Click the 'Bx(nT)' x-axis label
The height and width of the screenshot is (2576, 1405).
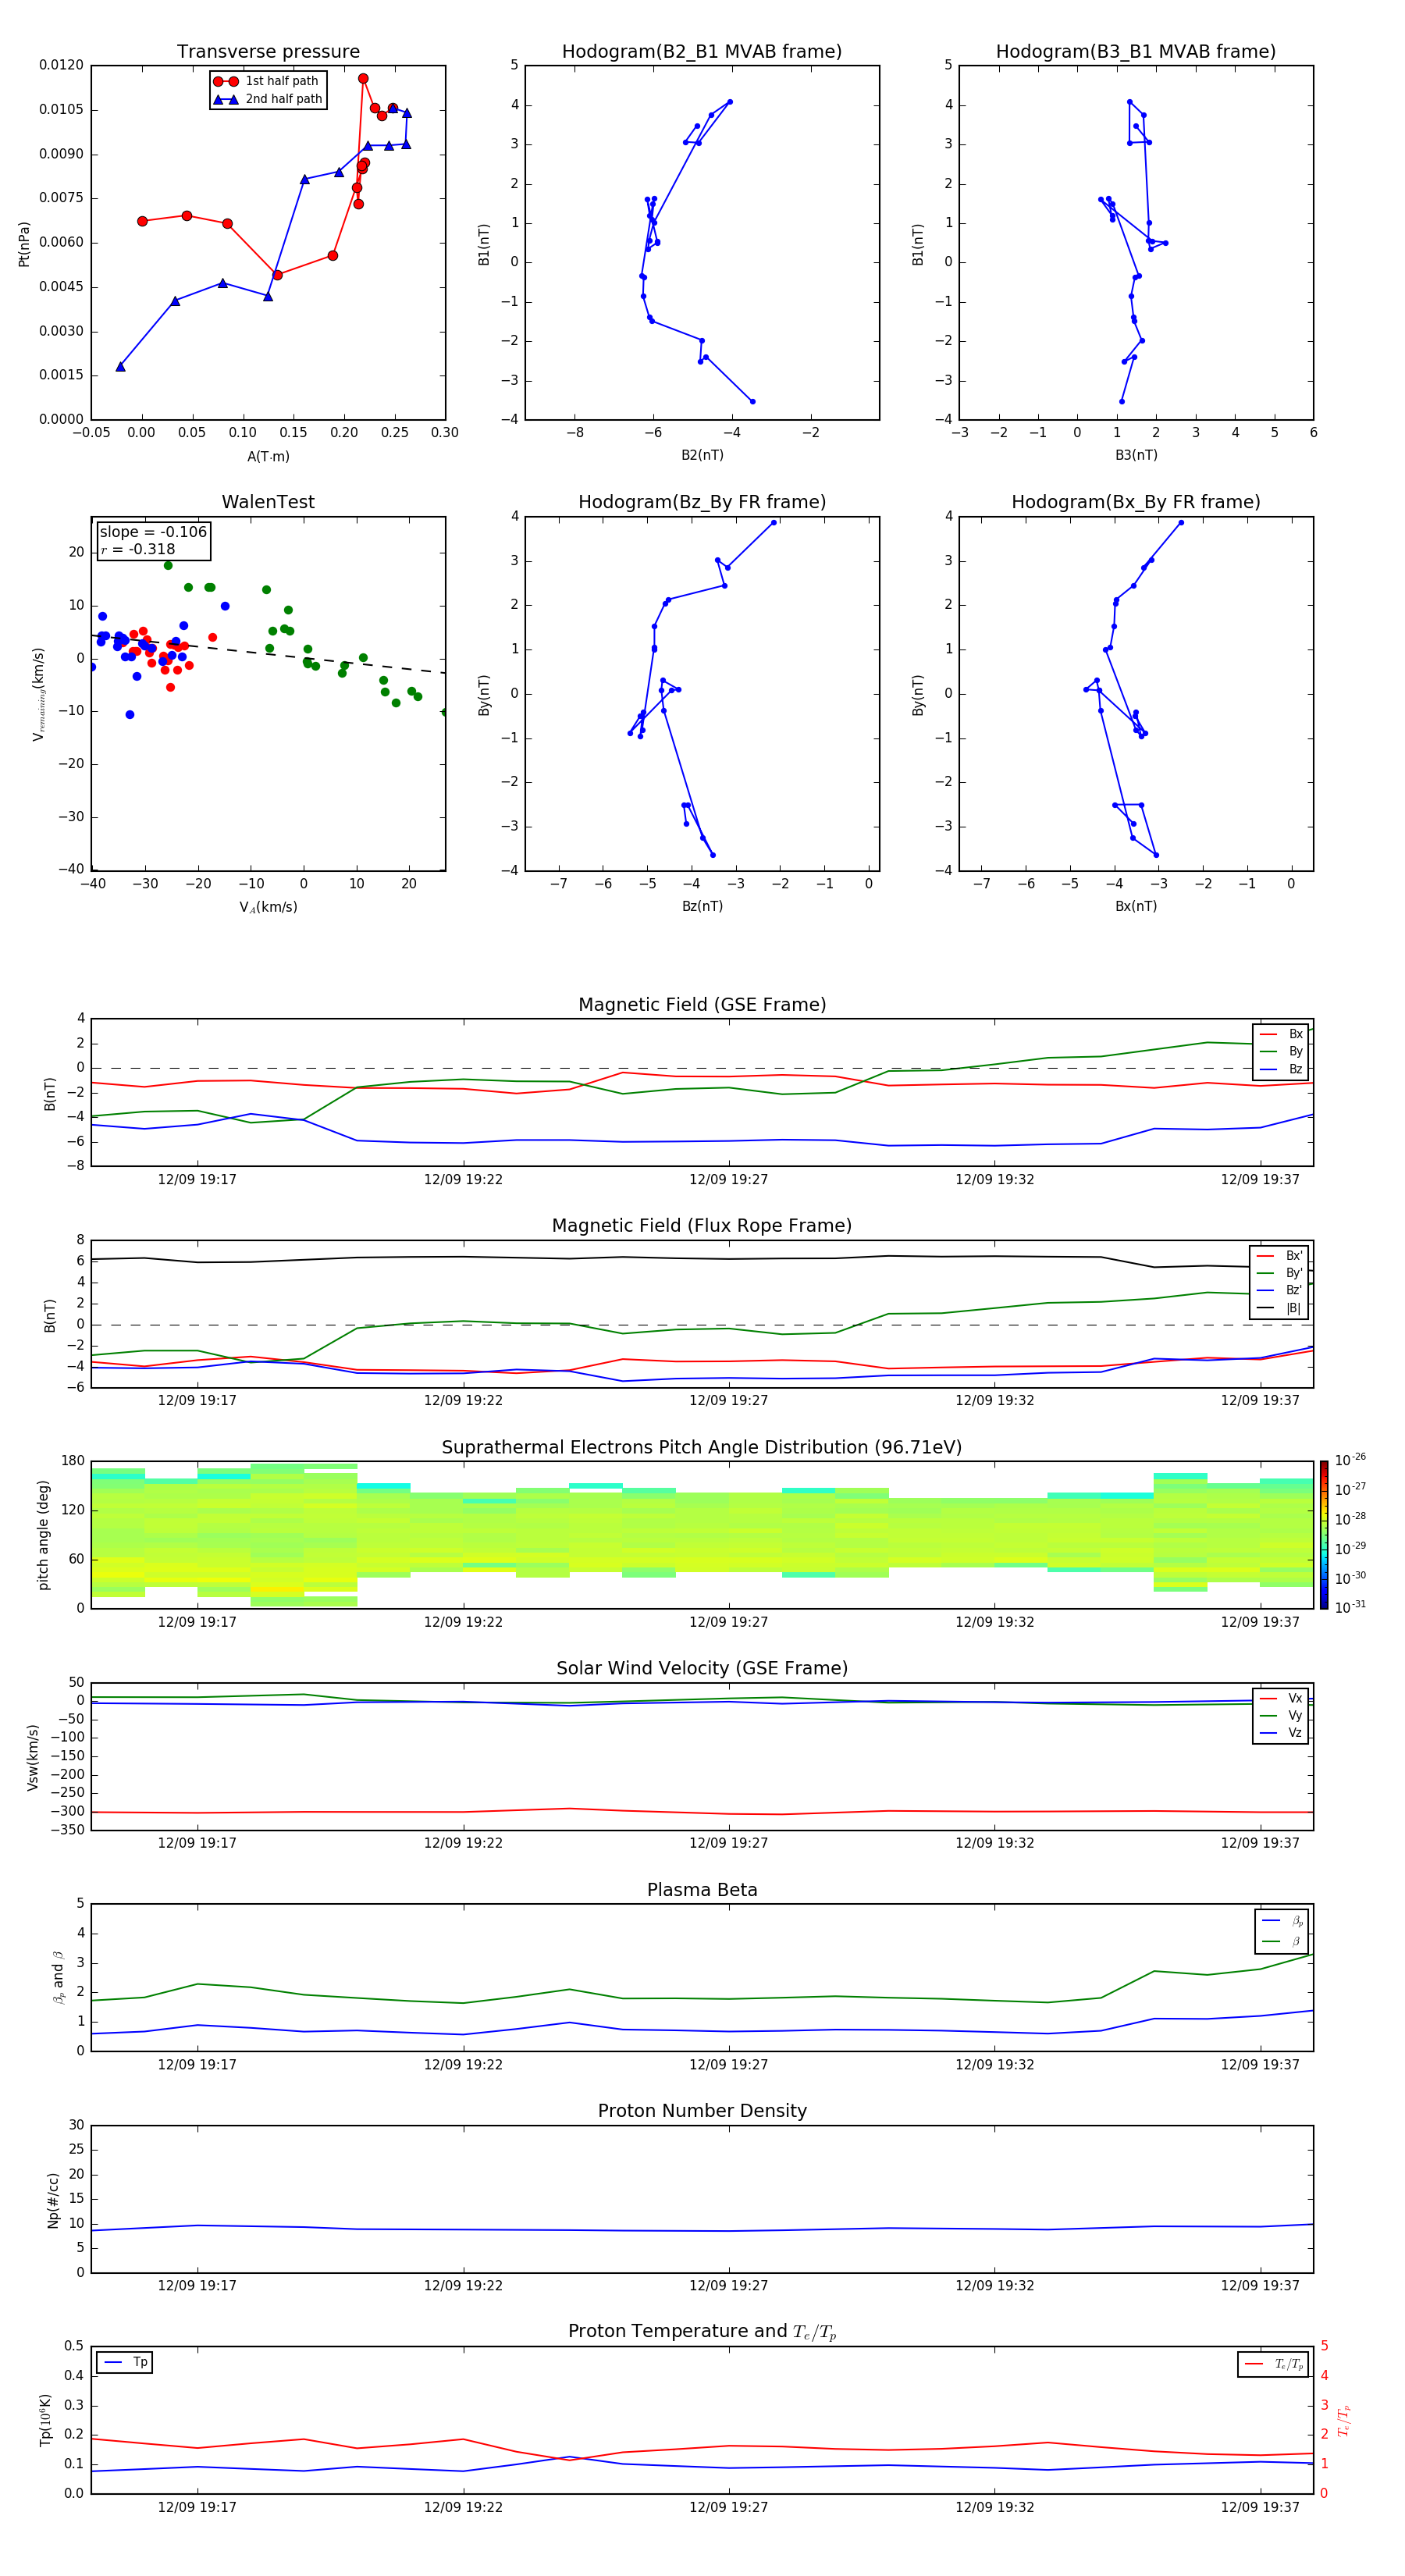(x=1136, y=907)
